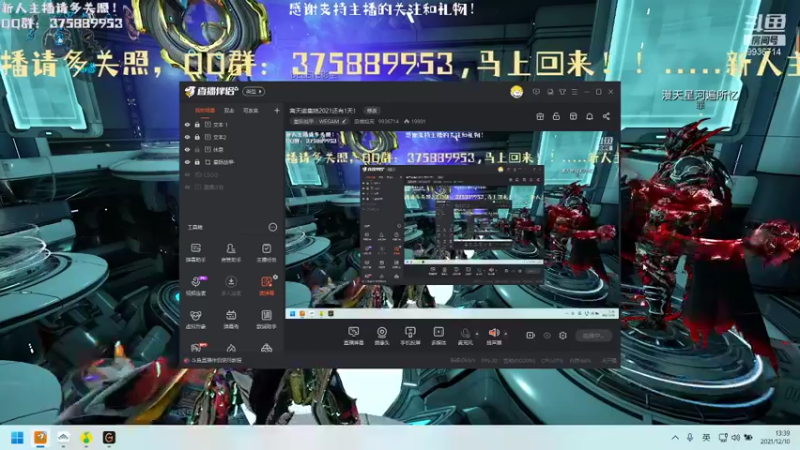The width and height of the screenshot is (800, 450).
Task: Toggle visibility of the 文本2 source
Action: click(x=187, y=137)
